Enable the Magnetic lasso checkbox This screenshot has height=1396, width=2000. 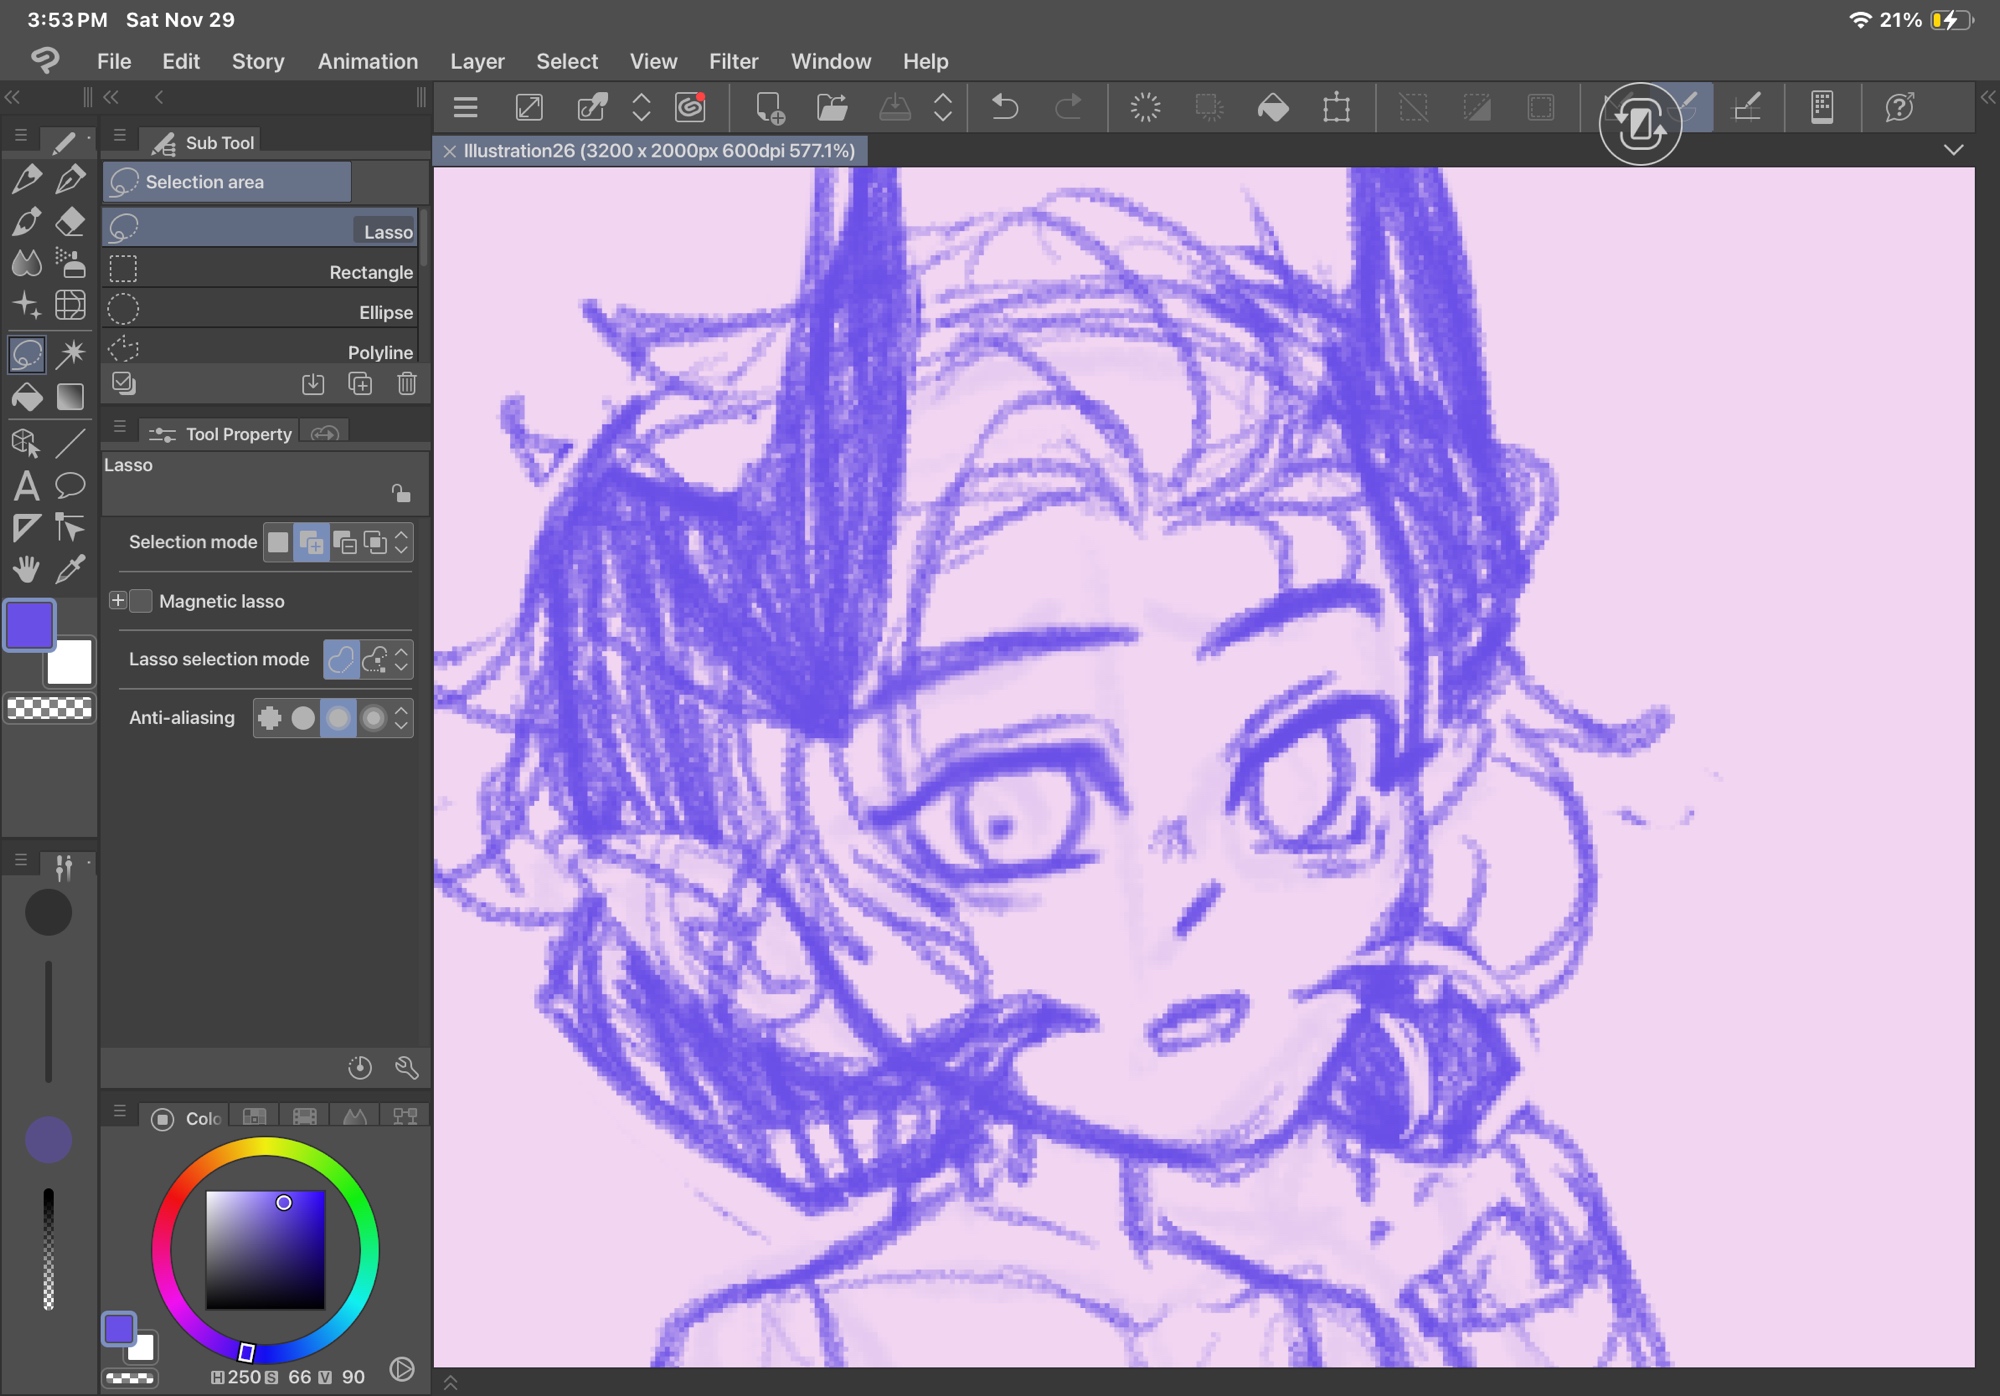[141, 601]
